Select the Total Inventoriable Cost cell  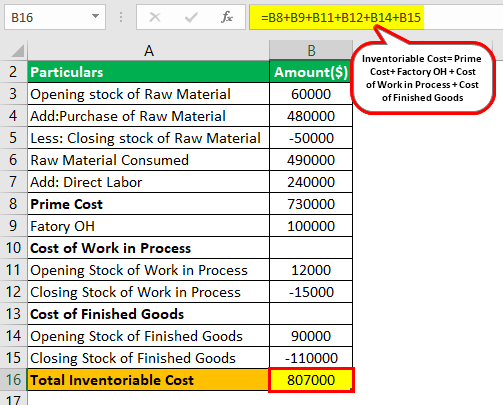[x=149, y=380]
